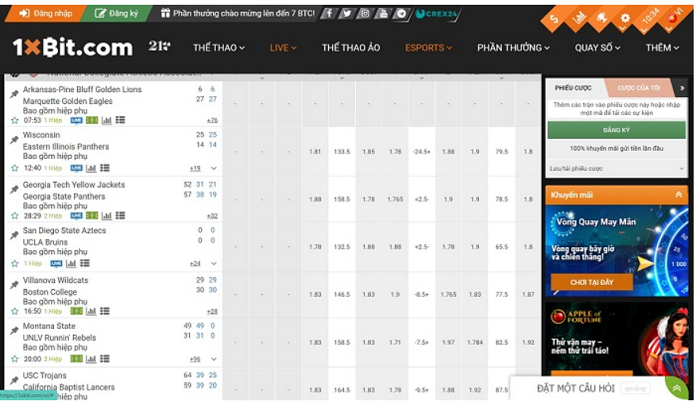Viewport: 700px width, 409px height.
Task: Select 1.81 odds for Wisconsin match
Action: (x=315, y=152)
